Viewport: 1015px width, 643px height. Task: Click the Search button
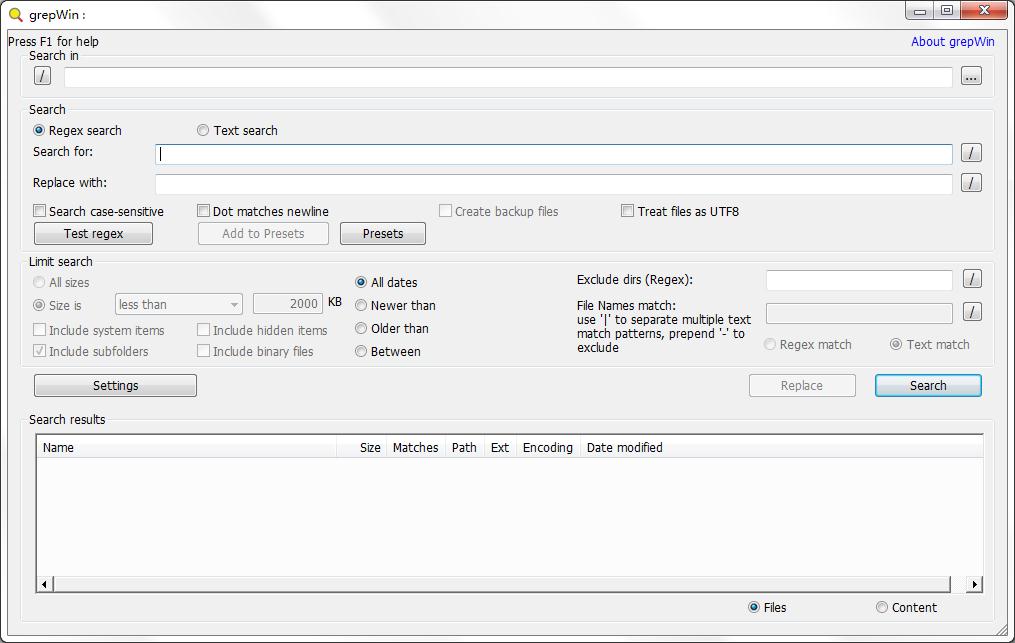[x=927, y=385]
